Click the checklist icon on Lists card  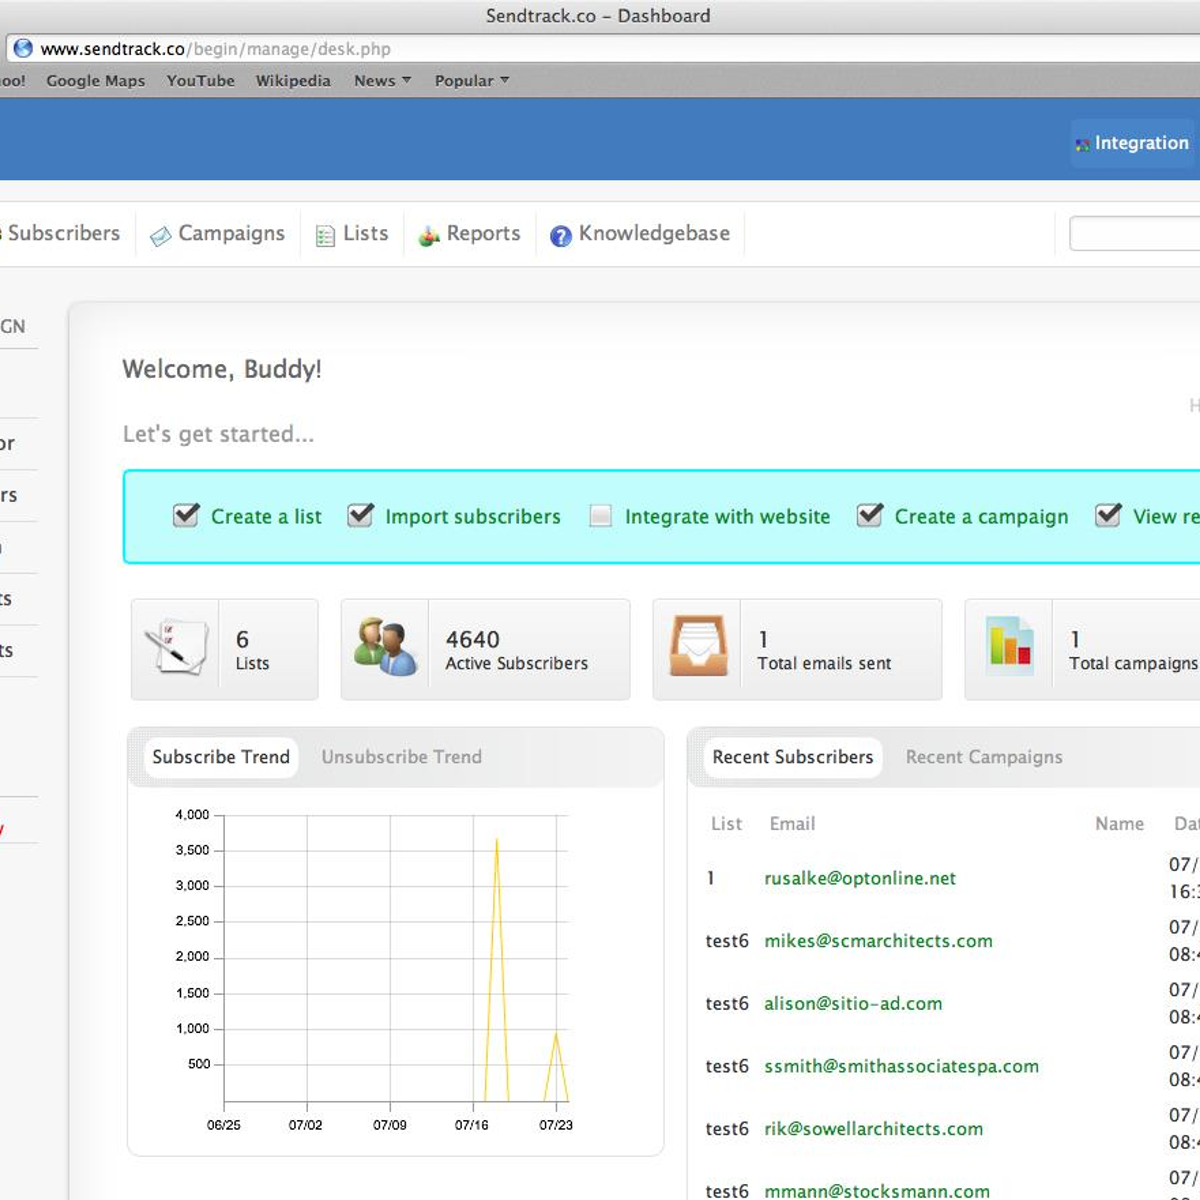[x=175, y=648]
